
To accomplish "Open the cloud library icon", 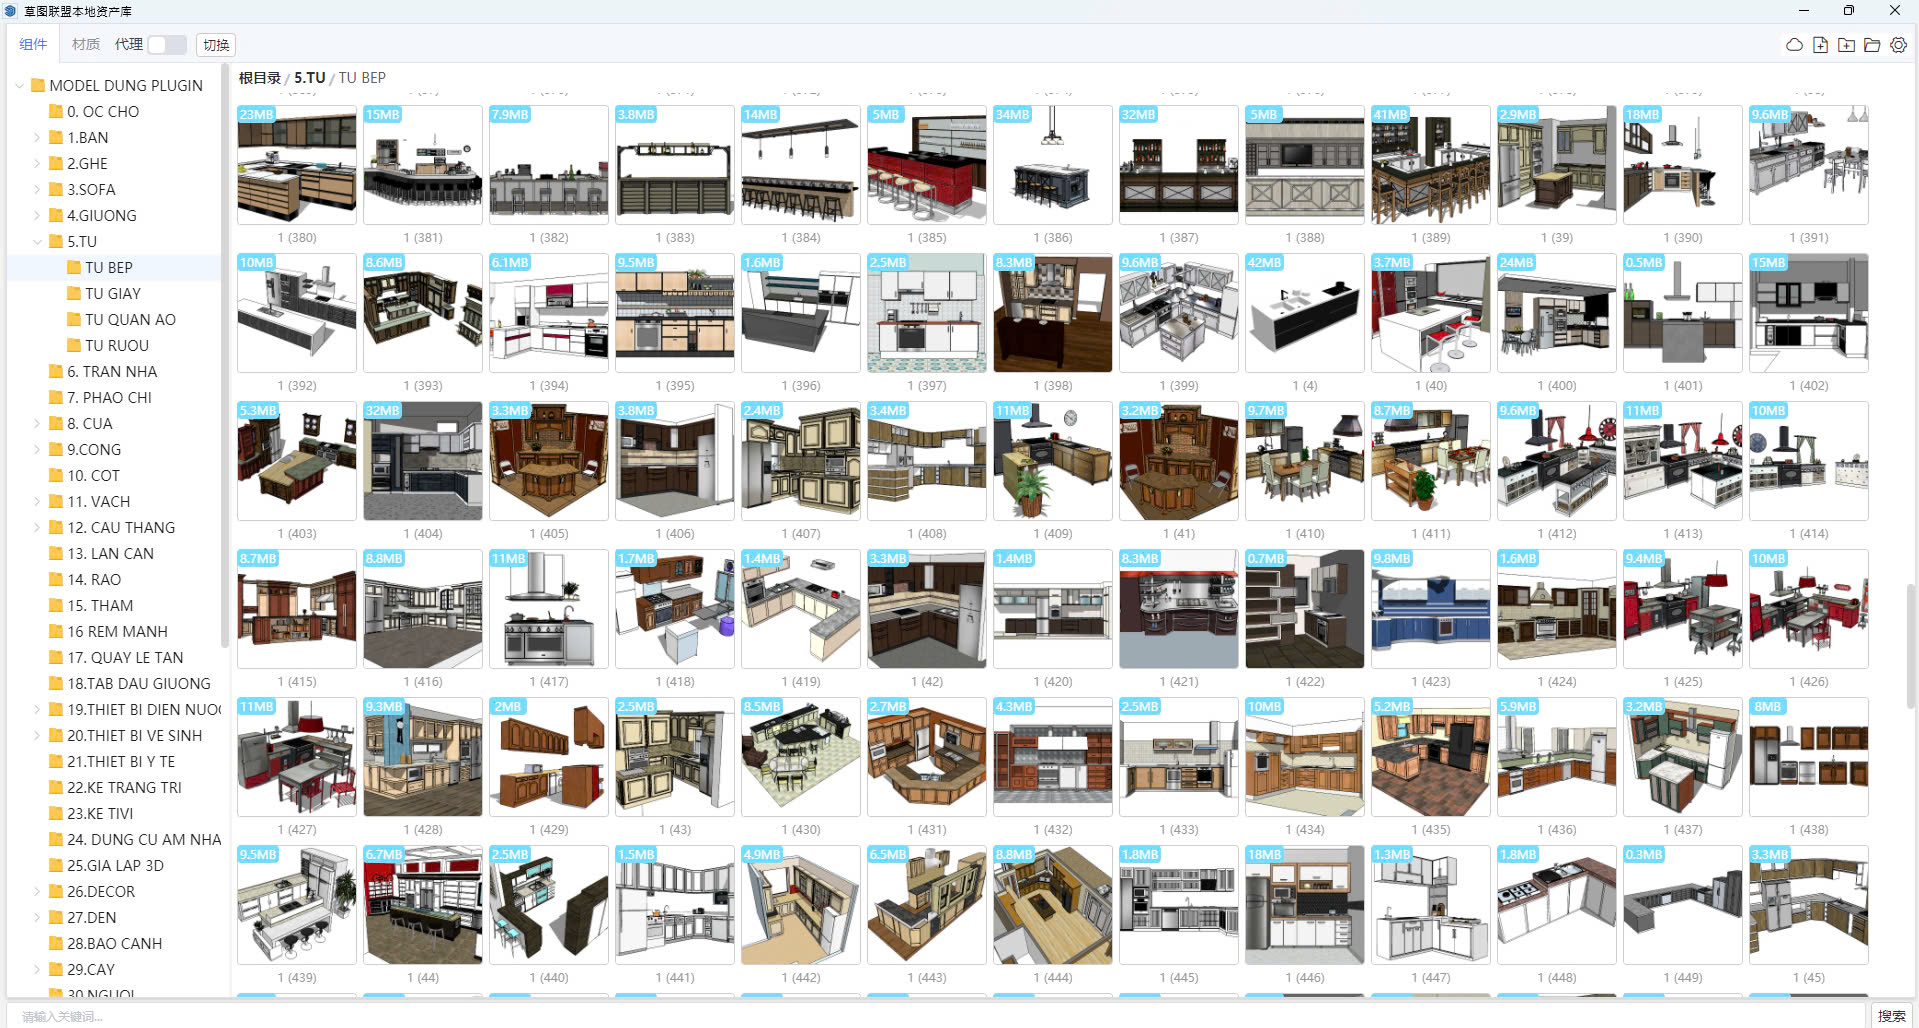I will 1794,45.
